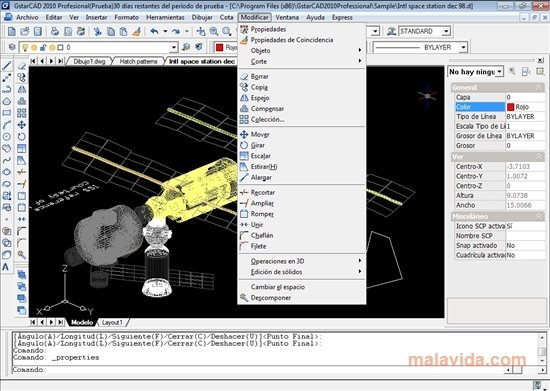Viewport: 550px width, 391px height.
Task: Open the Express menu
Action: coord(342,17)
